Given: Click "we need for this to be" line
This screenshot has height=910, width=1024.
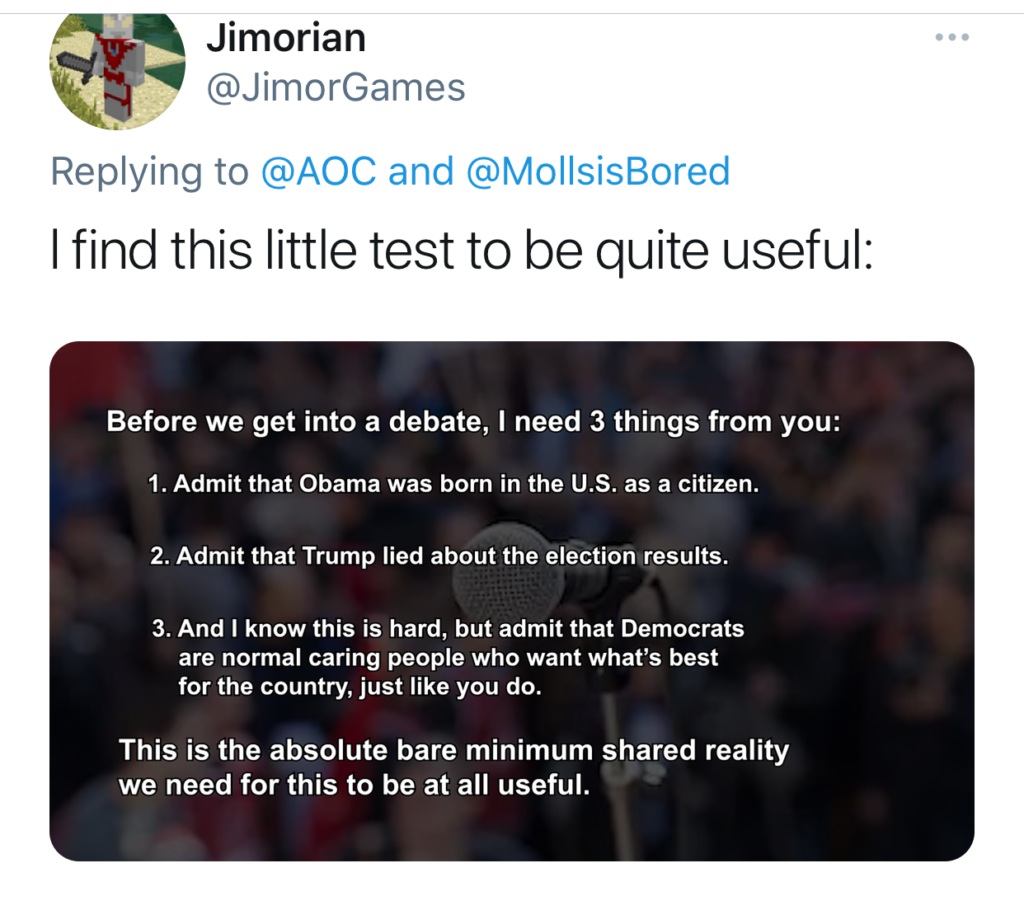Looking at the screenshot, I should pos(354,785).
